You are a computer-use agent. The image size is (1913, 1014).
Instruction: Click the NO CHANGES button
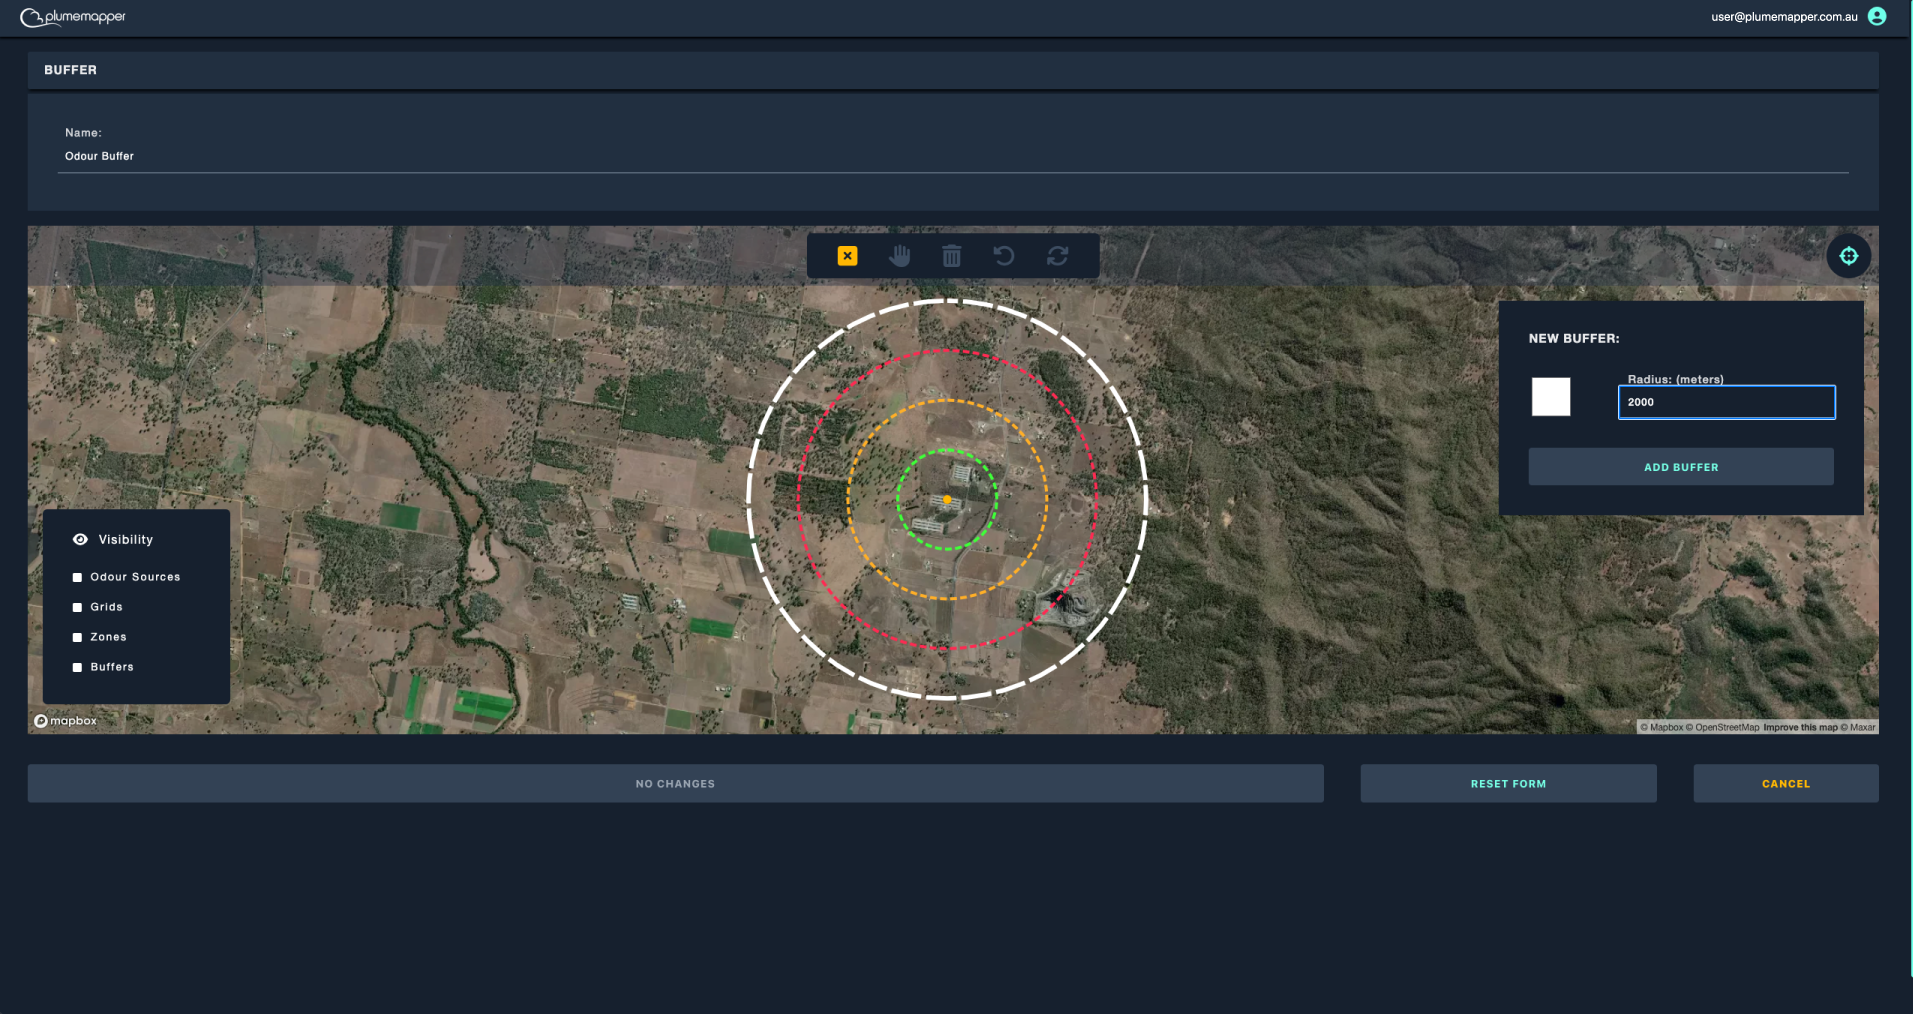click(x=676, y=784)
